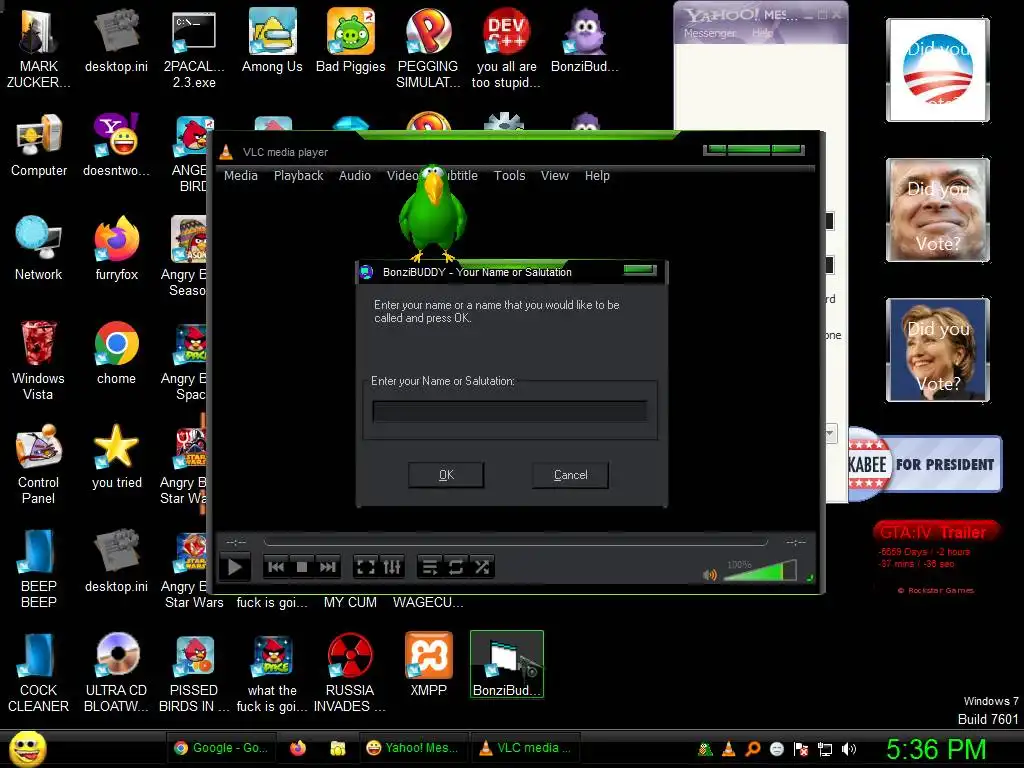Select the furryfox desktop icon

tap(116, 249)
